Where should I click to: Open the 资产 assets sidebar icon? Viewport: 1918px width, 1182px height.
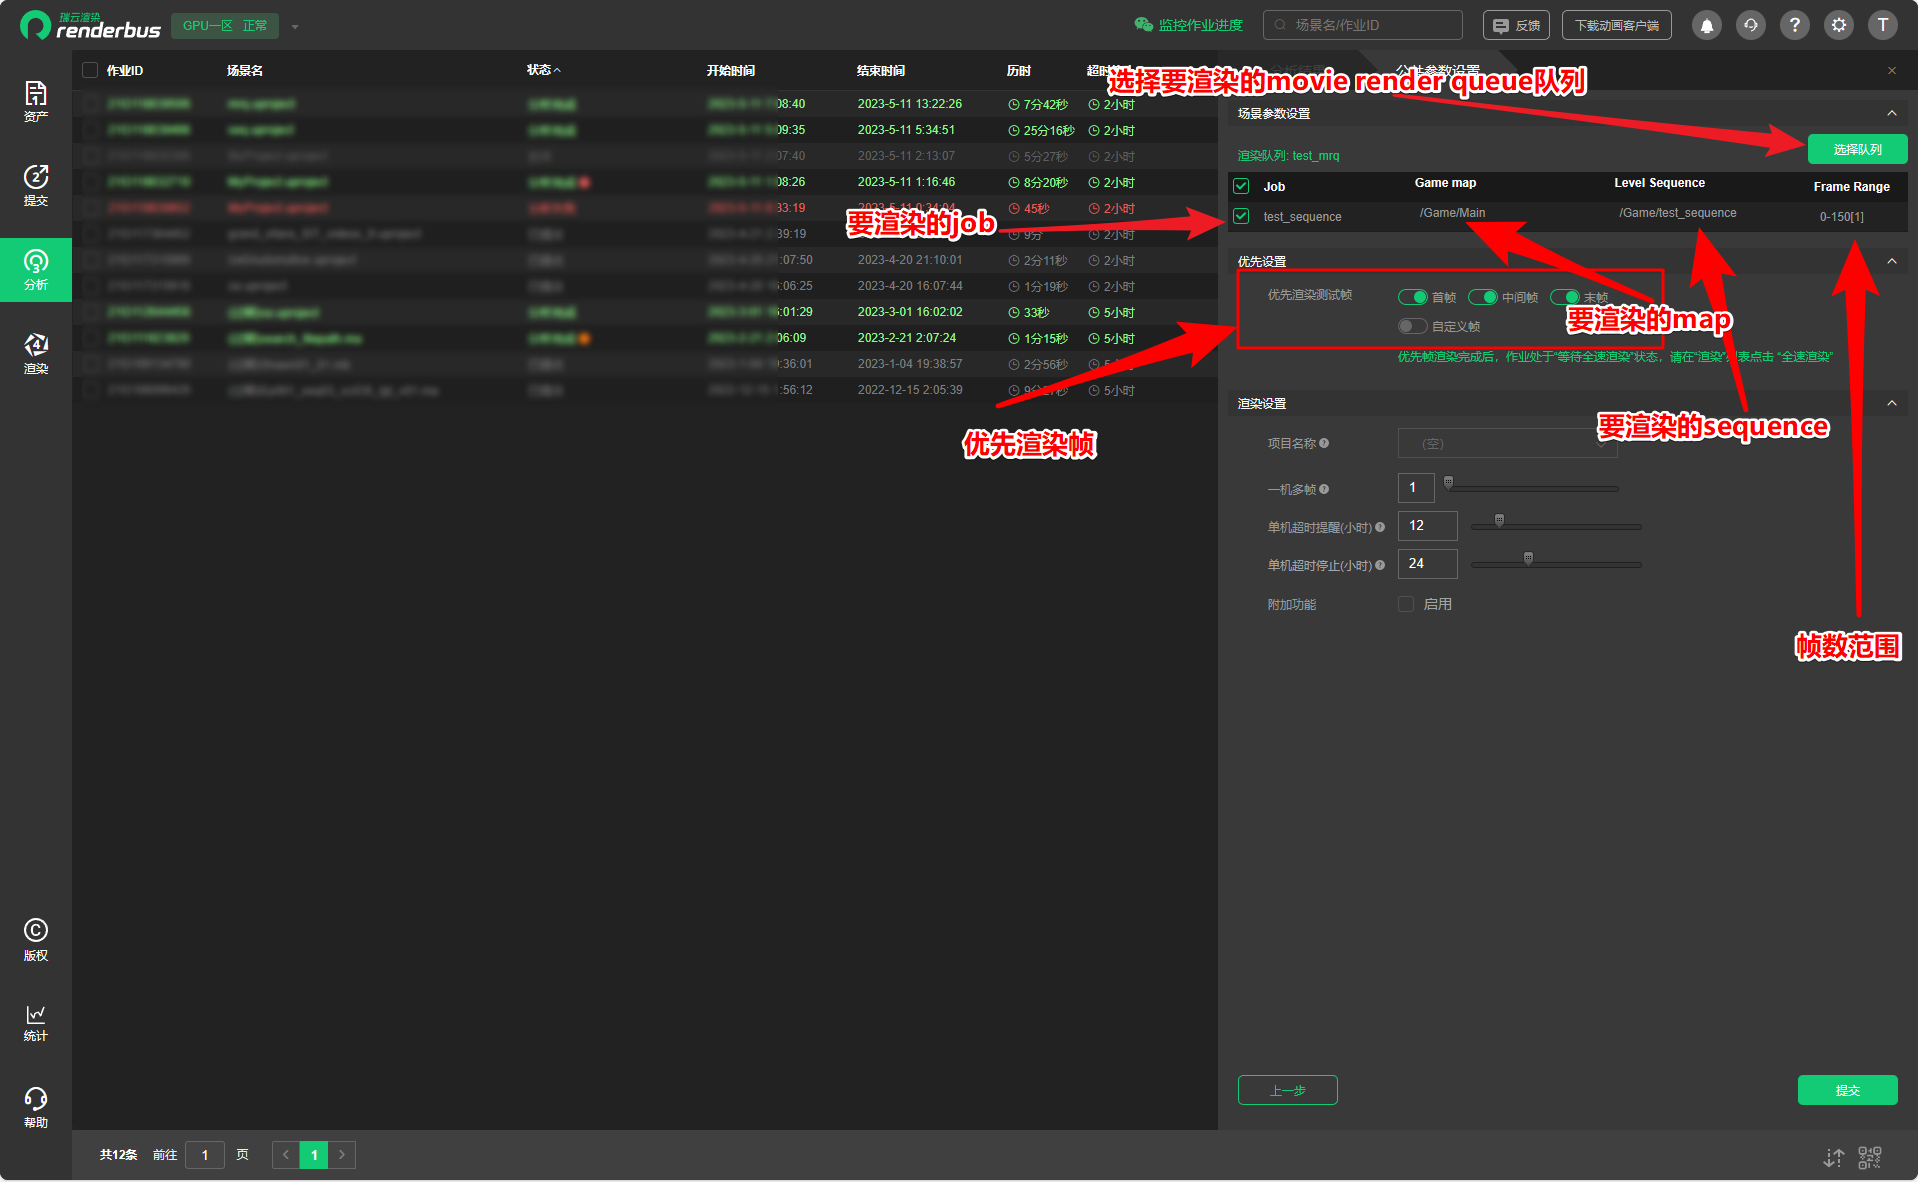[36, 101]
